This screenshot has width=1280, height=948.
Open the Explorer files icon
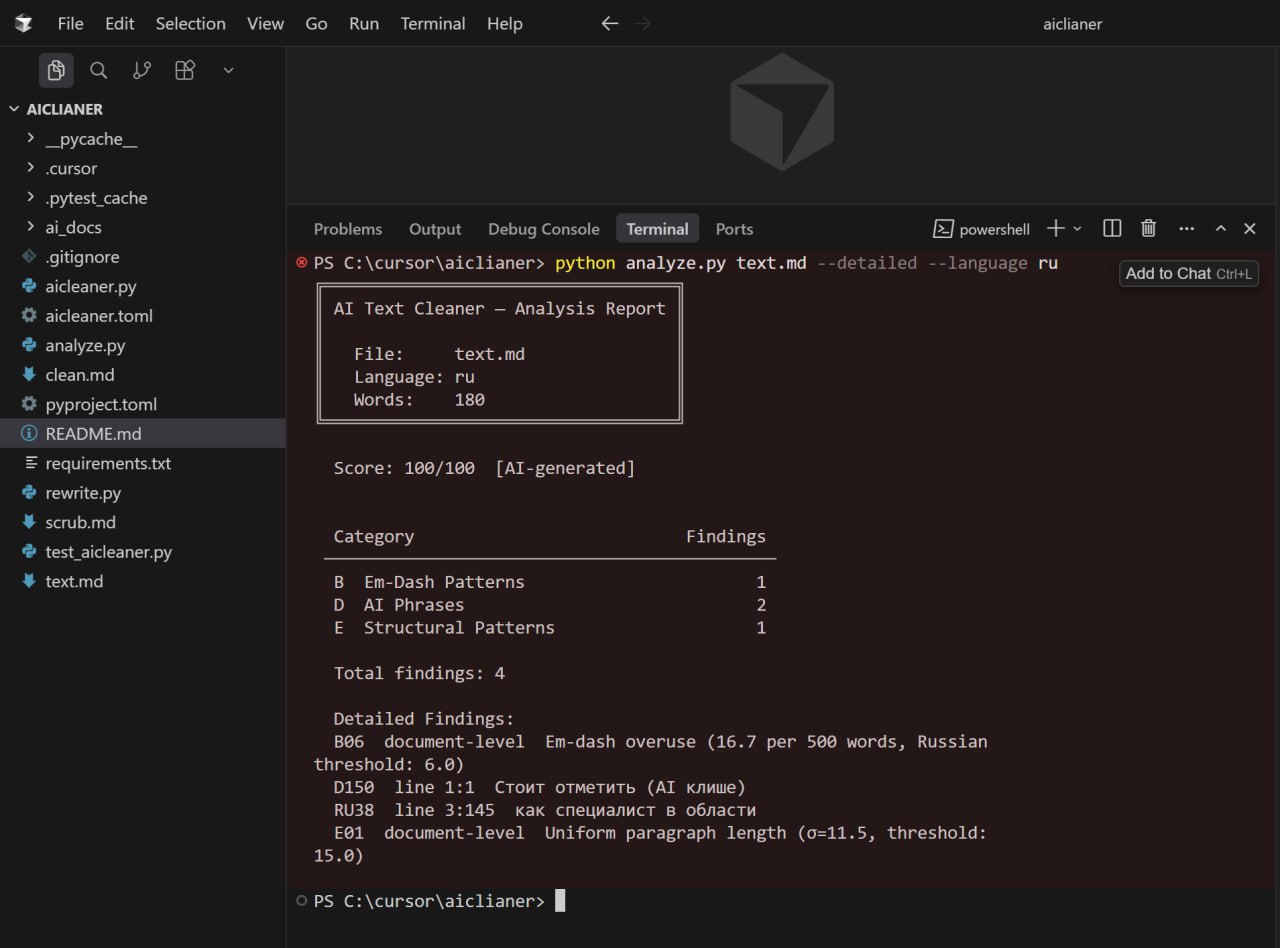[56, 70]
